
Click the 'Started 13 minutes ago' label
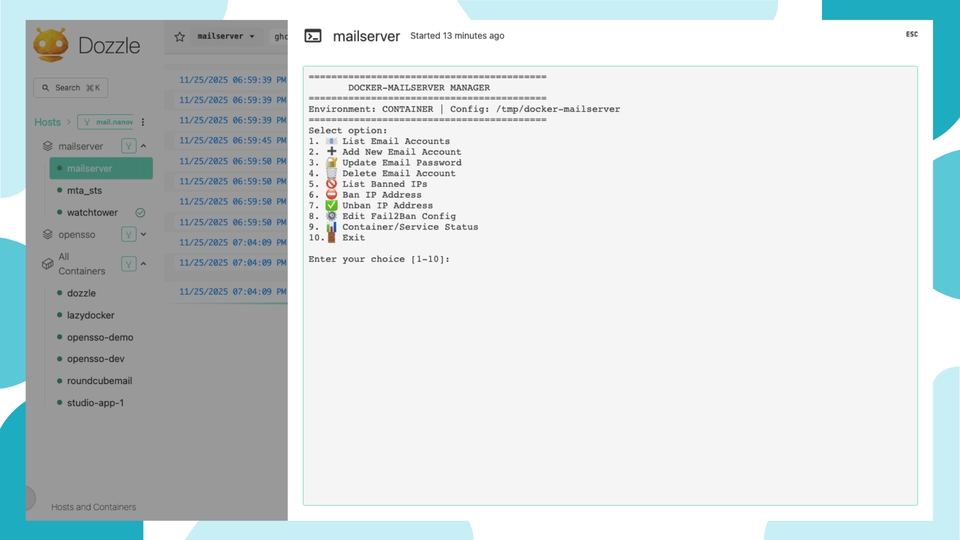(x=457, y=36)
